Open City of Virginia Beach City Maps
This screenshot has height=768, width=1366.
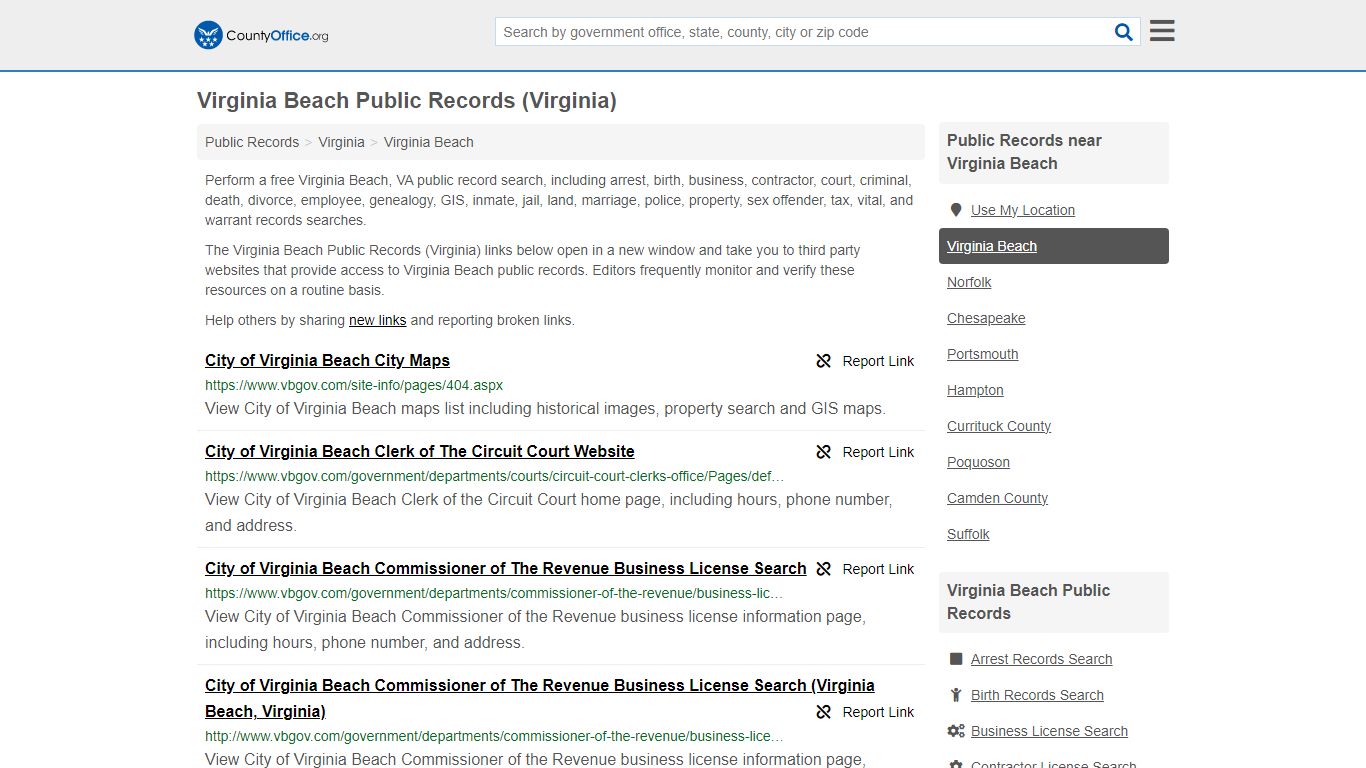327,361
